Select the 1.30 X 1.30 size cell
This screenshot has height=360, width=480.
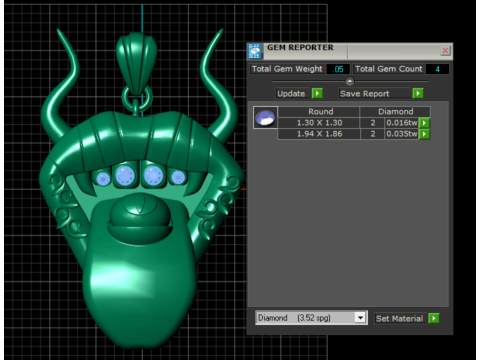point(319,123)
